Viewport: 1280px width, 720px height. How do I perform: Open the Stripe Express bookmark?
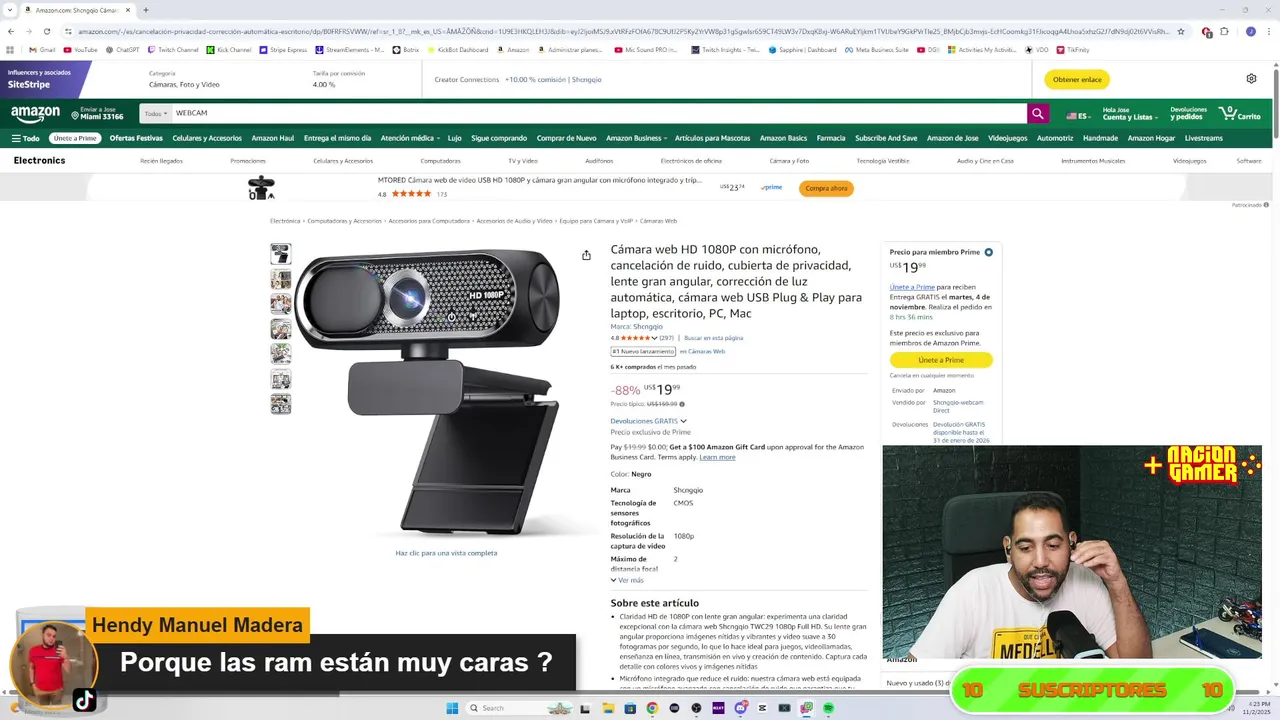(283, 49)
